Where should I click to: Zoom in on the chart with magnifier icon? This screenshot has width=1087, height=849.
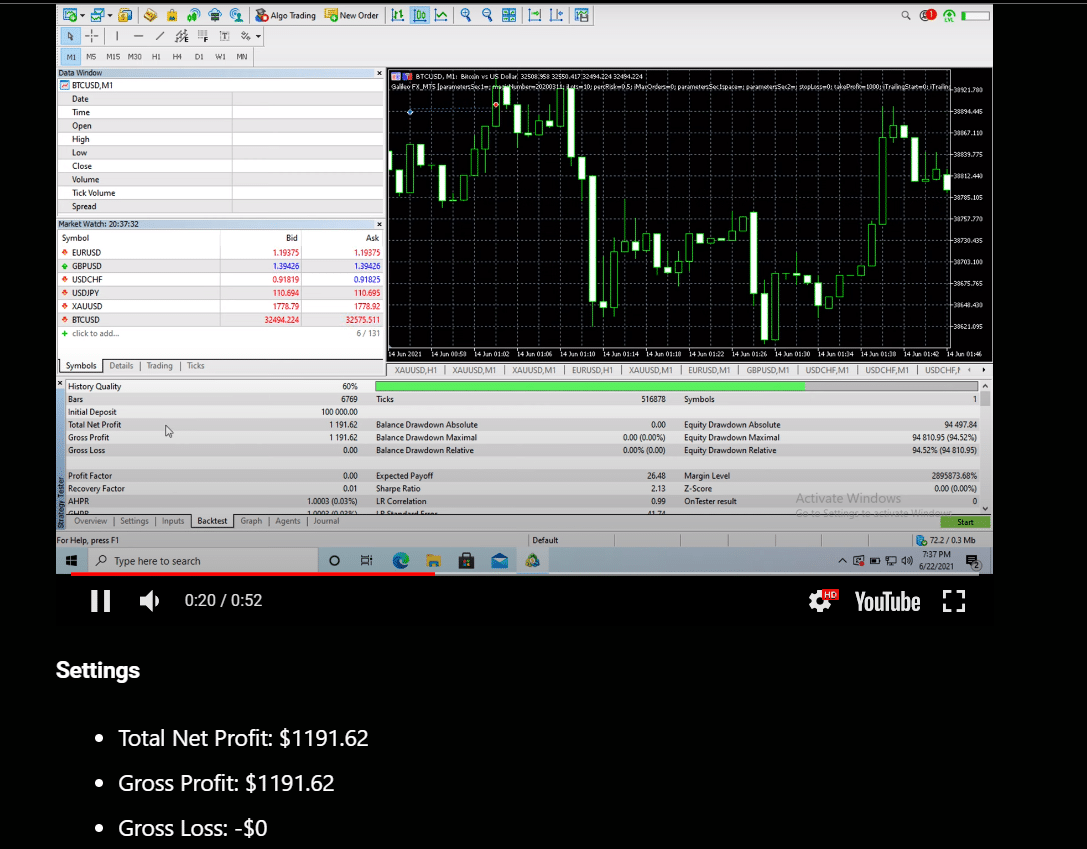pyautogui.click(x=466, y=16)
